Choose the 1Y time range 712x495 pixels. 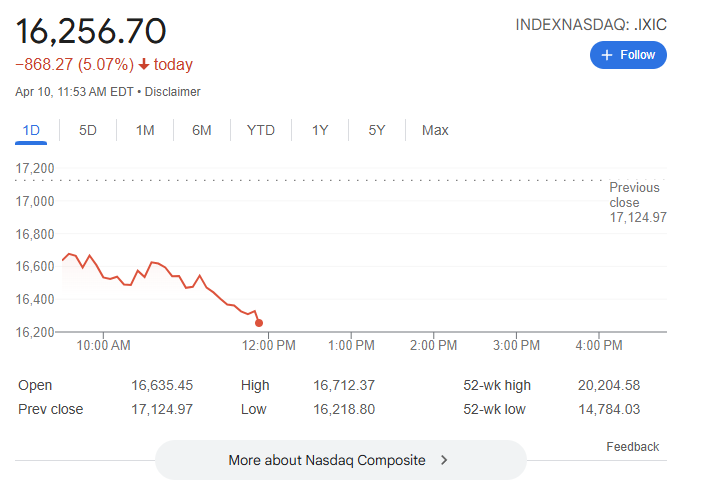(320, 130)
